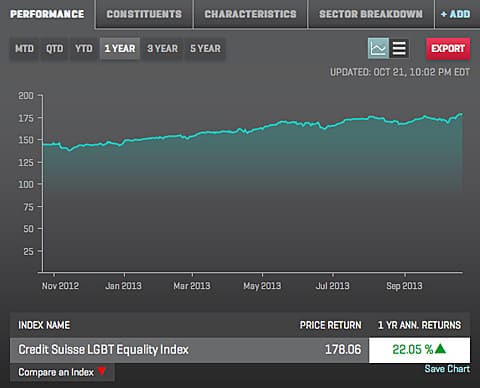This screenshot has height=388, width=480.
Task: Click the 100 y-axis label
Action: point(26,184)
